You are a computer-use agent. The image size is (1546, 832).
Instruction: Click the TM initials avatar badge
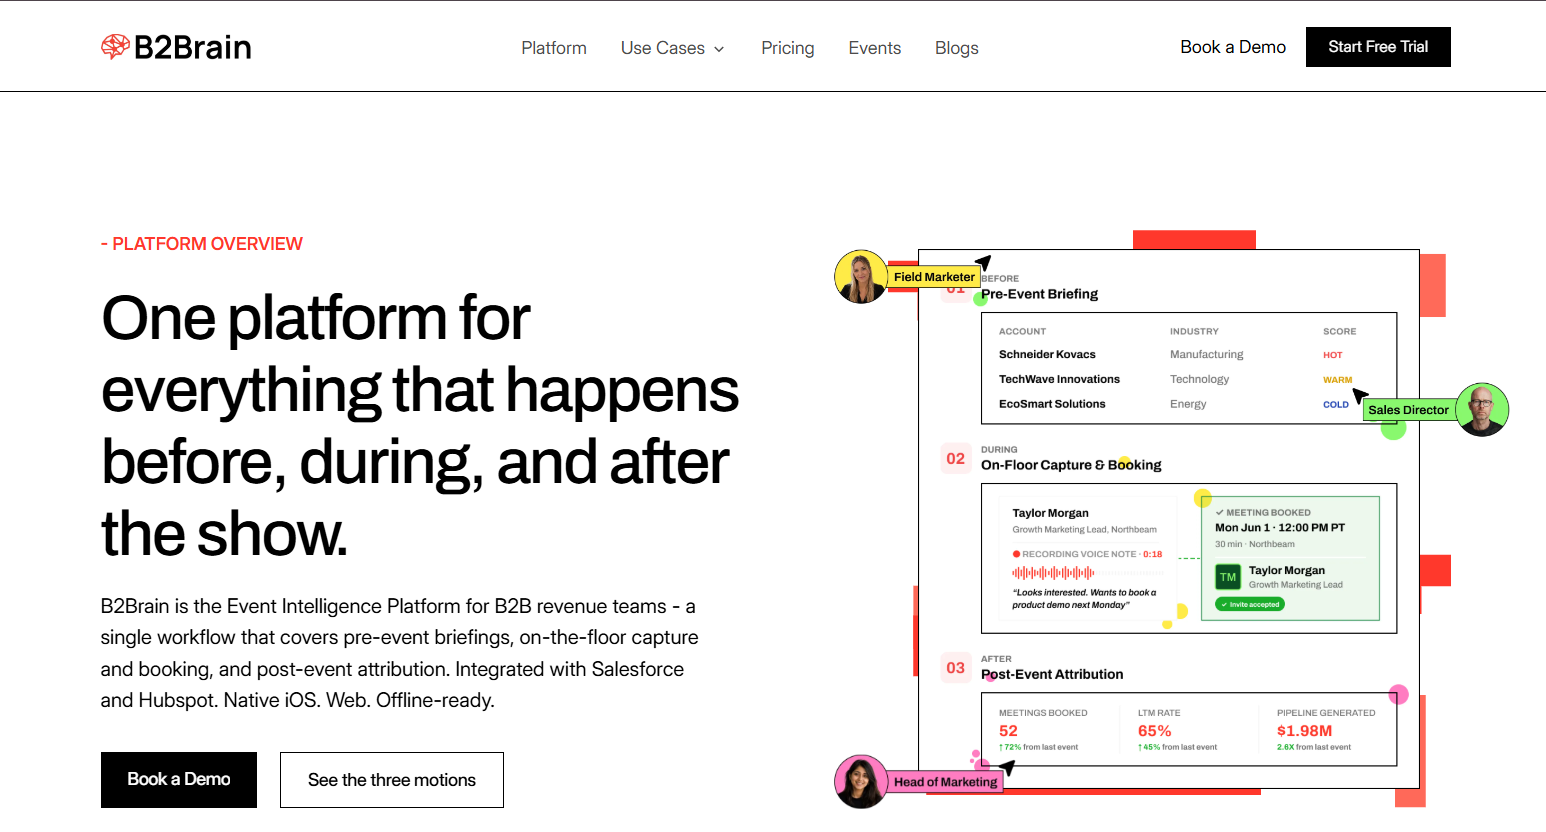pos(1228,577)
